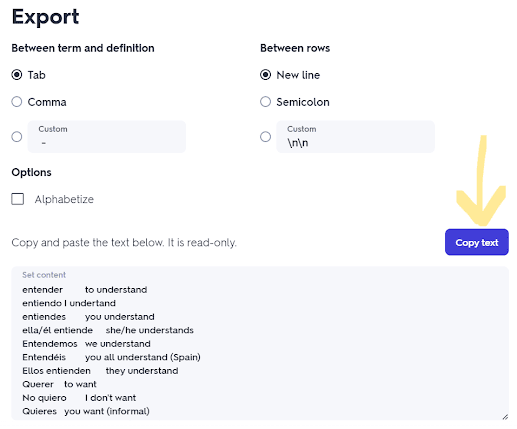Click the Tab label text
The height and width of the screenshot is (429, 517).
pos(36,75)
